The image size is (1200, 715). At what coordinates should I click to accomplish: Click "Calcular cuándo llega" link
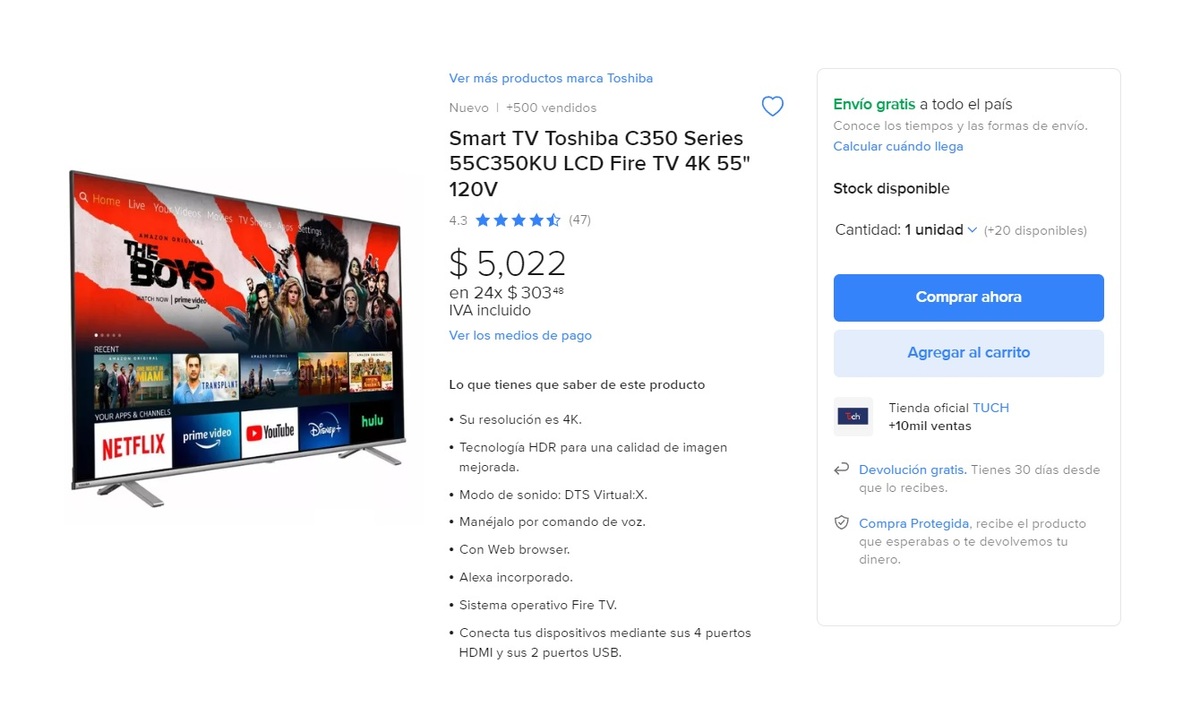[898, 146]
